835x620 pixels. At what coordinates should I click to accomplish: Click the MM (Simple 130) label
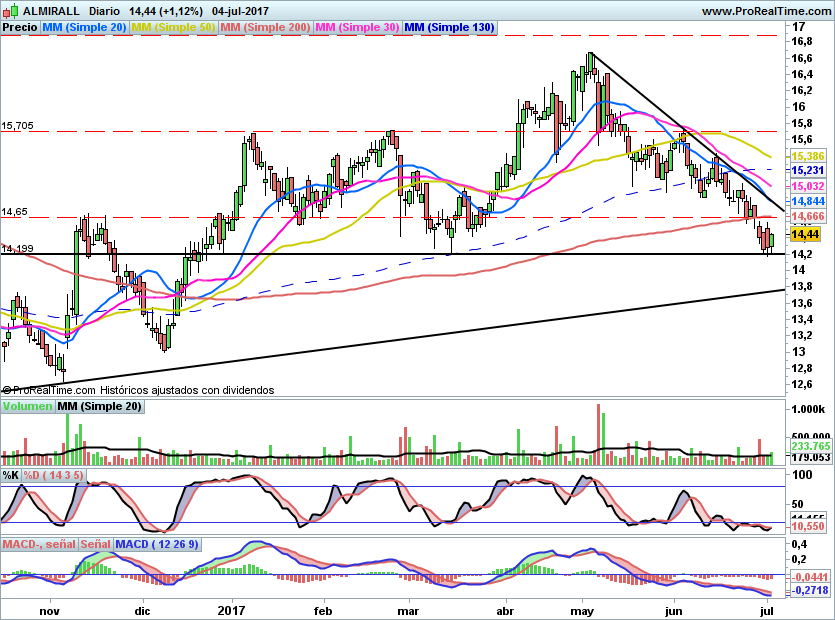pyautogui.click(x=449, y=28)
